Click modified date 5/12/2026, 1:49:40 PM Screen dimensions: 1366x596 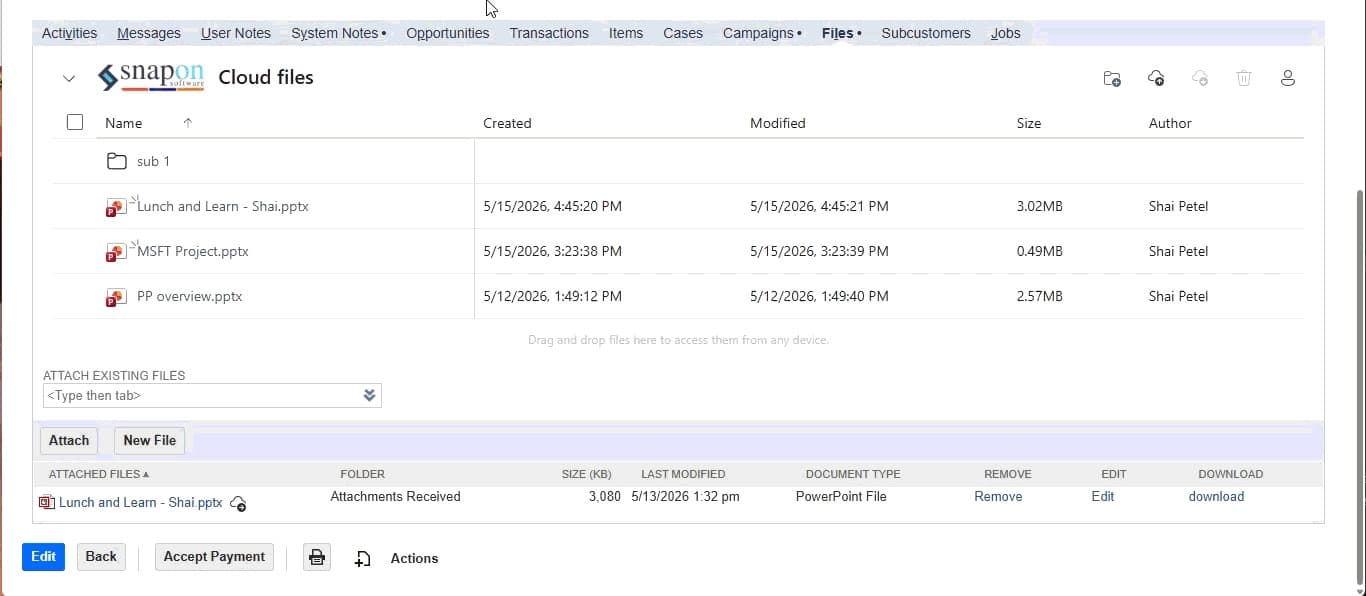pos(819,296)
